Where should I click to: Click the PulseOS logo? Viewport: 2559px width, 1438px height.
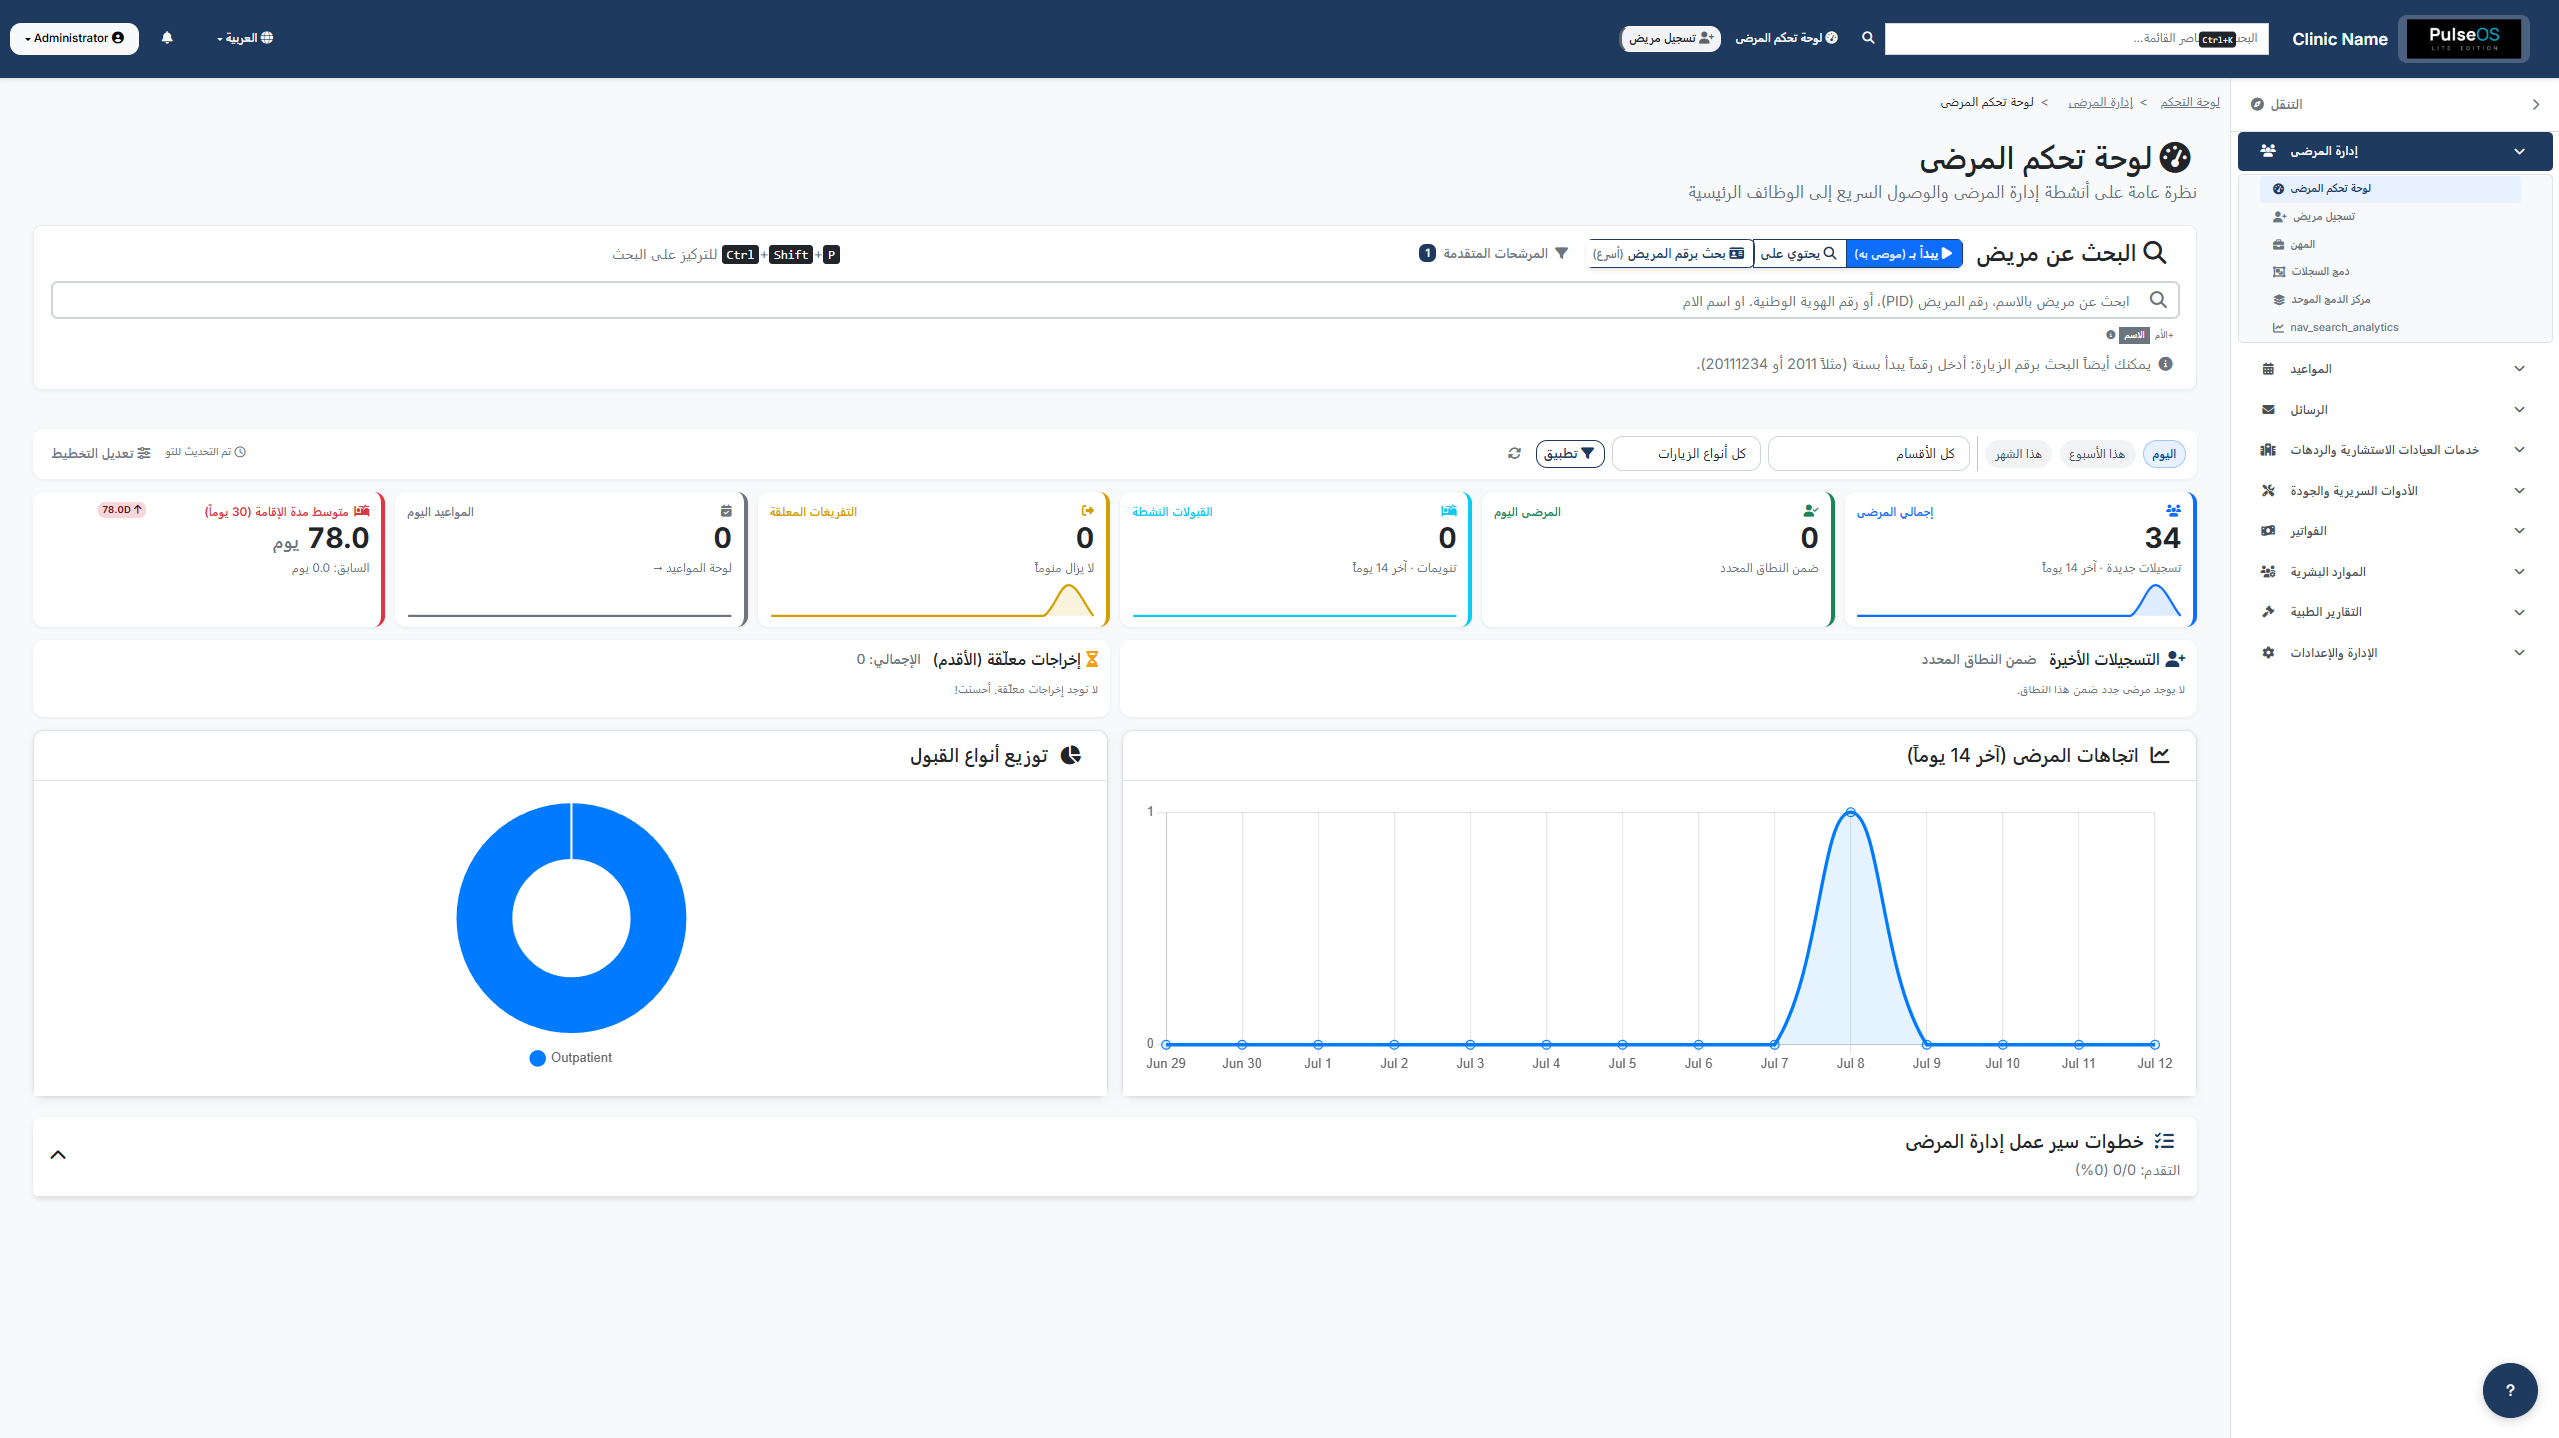pyautogui.click(x=2463, y=39)
